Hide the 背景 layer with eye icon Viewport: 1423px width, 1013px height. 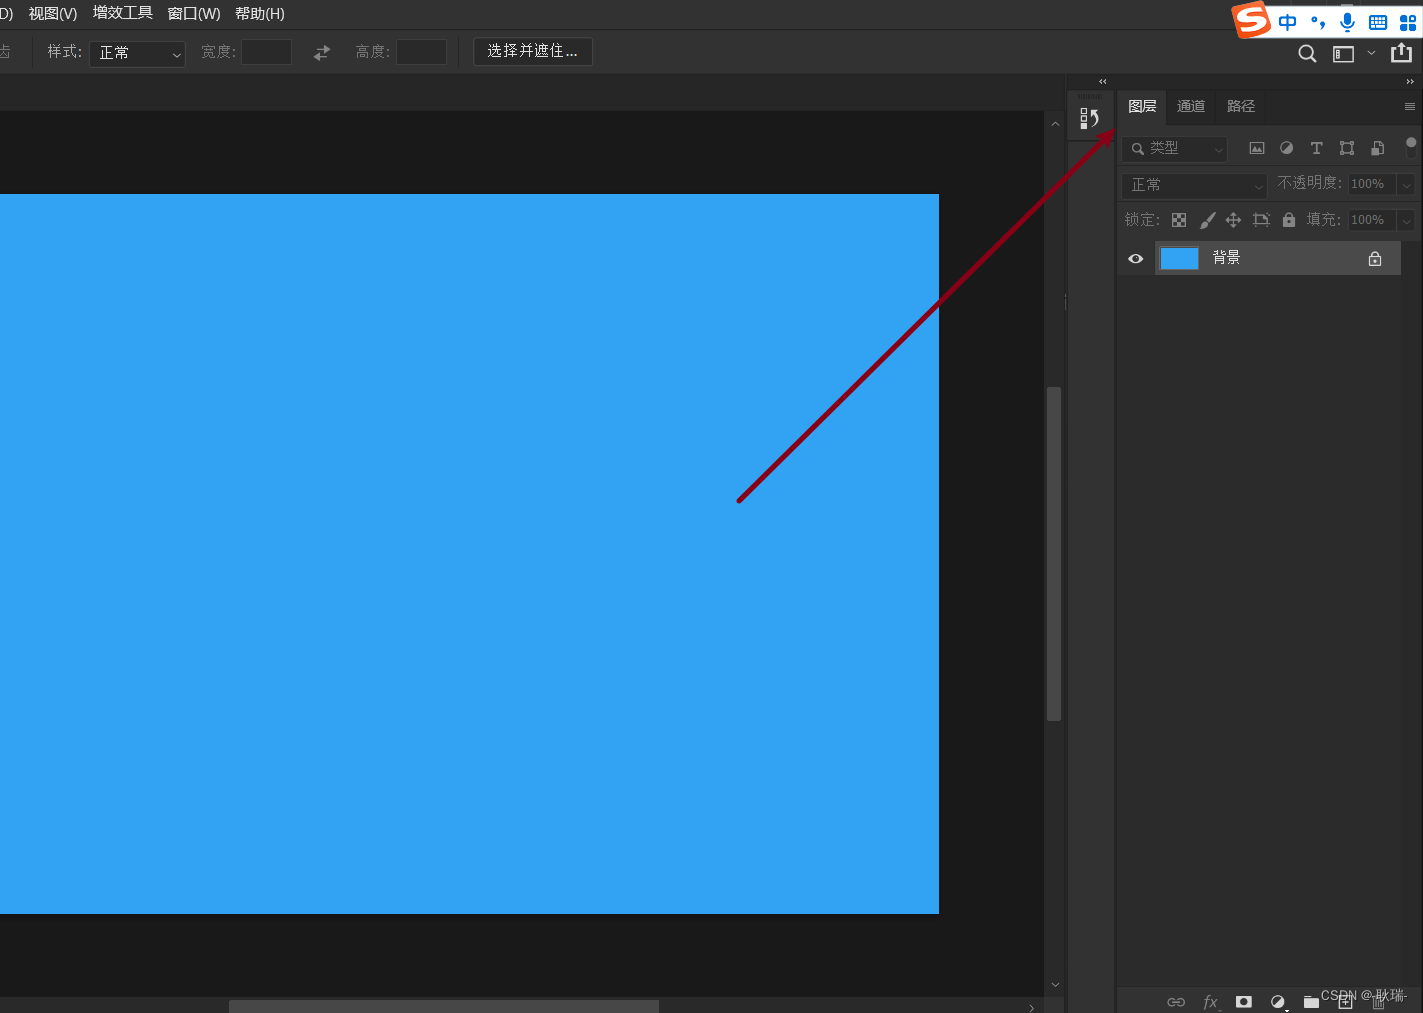[x=1136, y=258]
